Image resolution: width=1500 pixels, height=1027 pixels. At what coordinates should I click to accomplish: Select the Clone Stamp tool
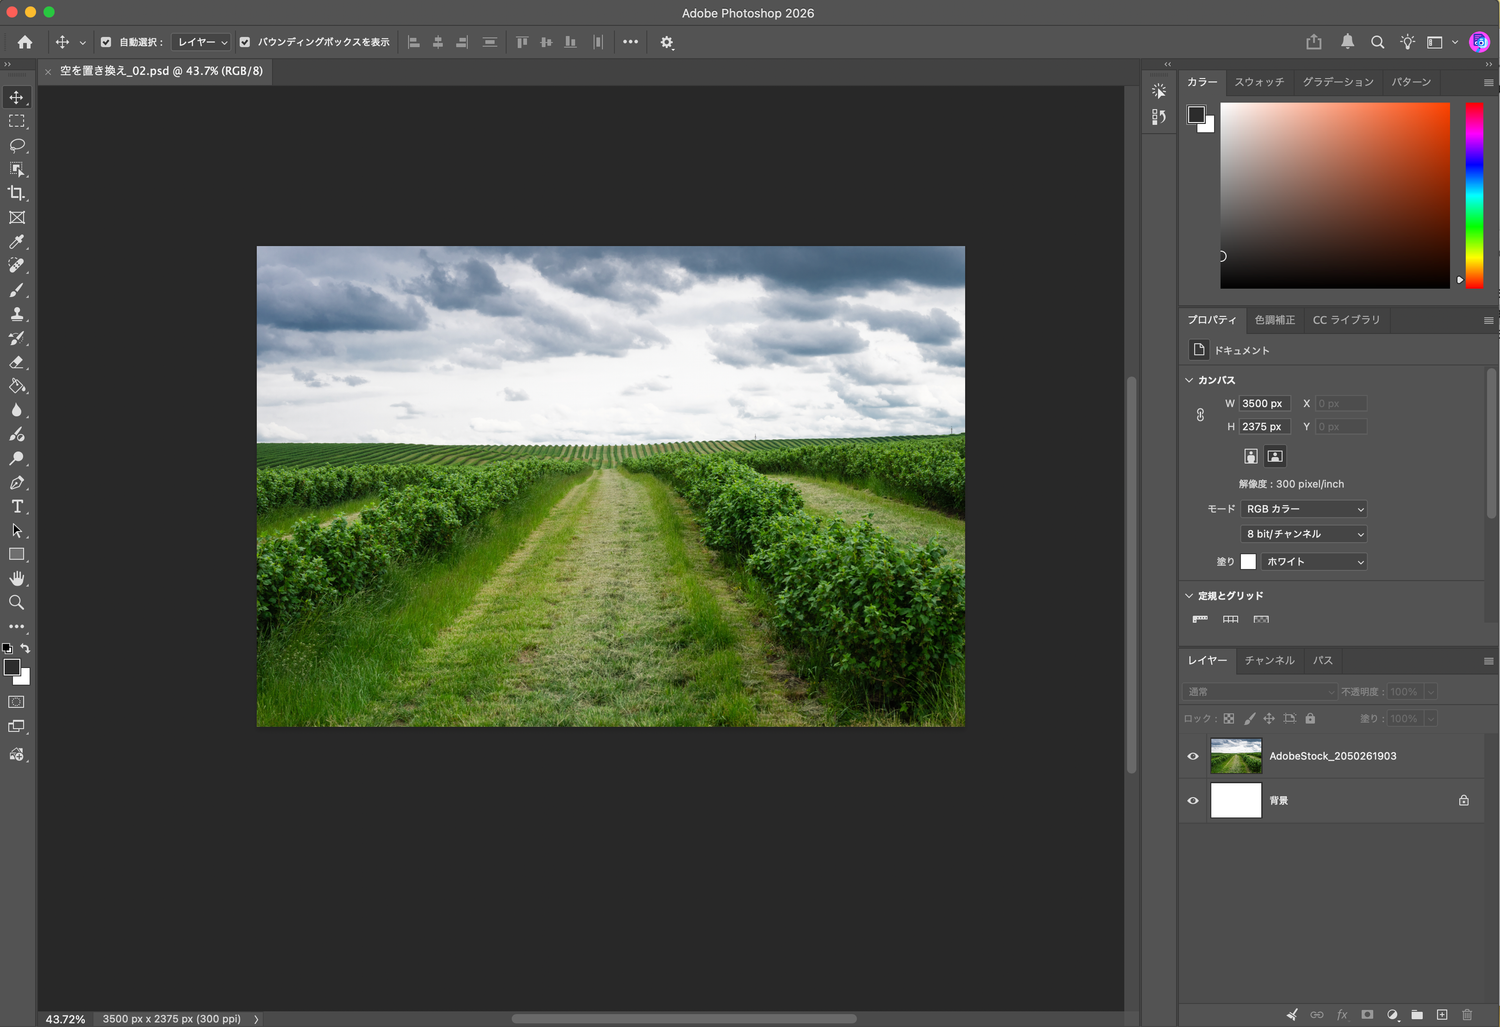pyautogui.click(x=17, y=314)
